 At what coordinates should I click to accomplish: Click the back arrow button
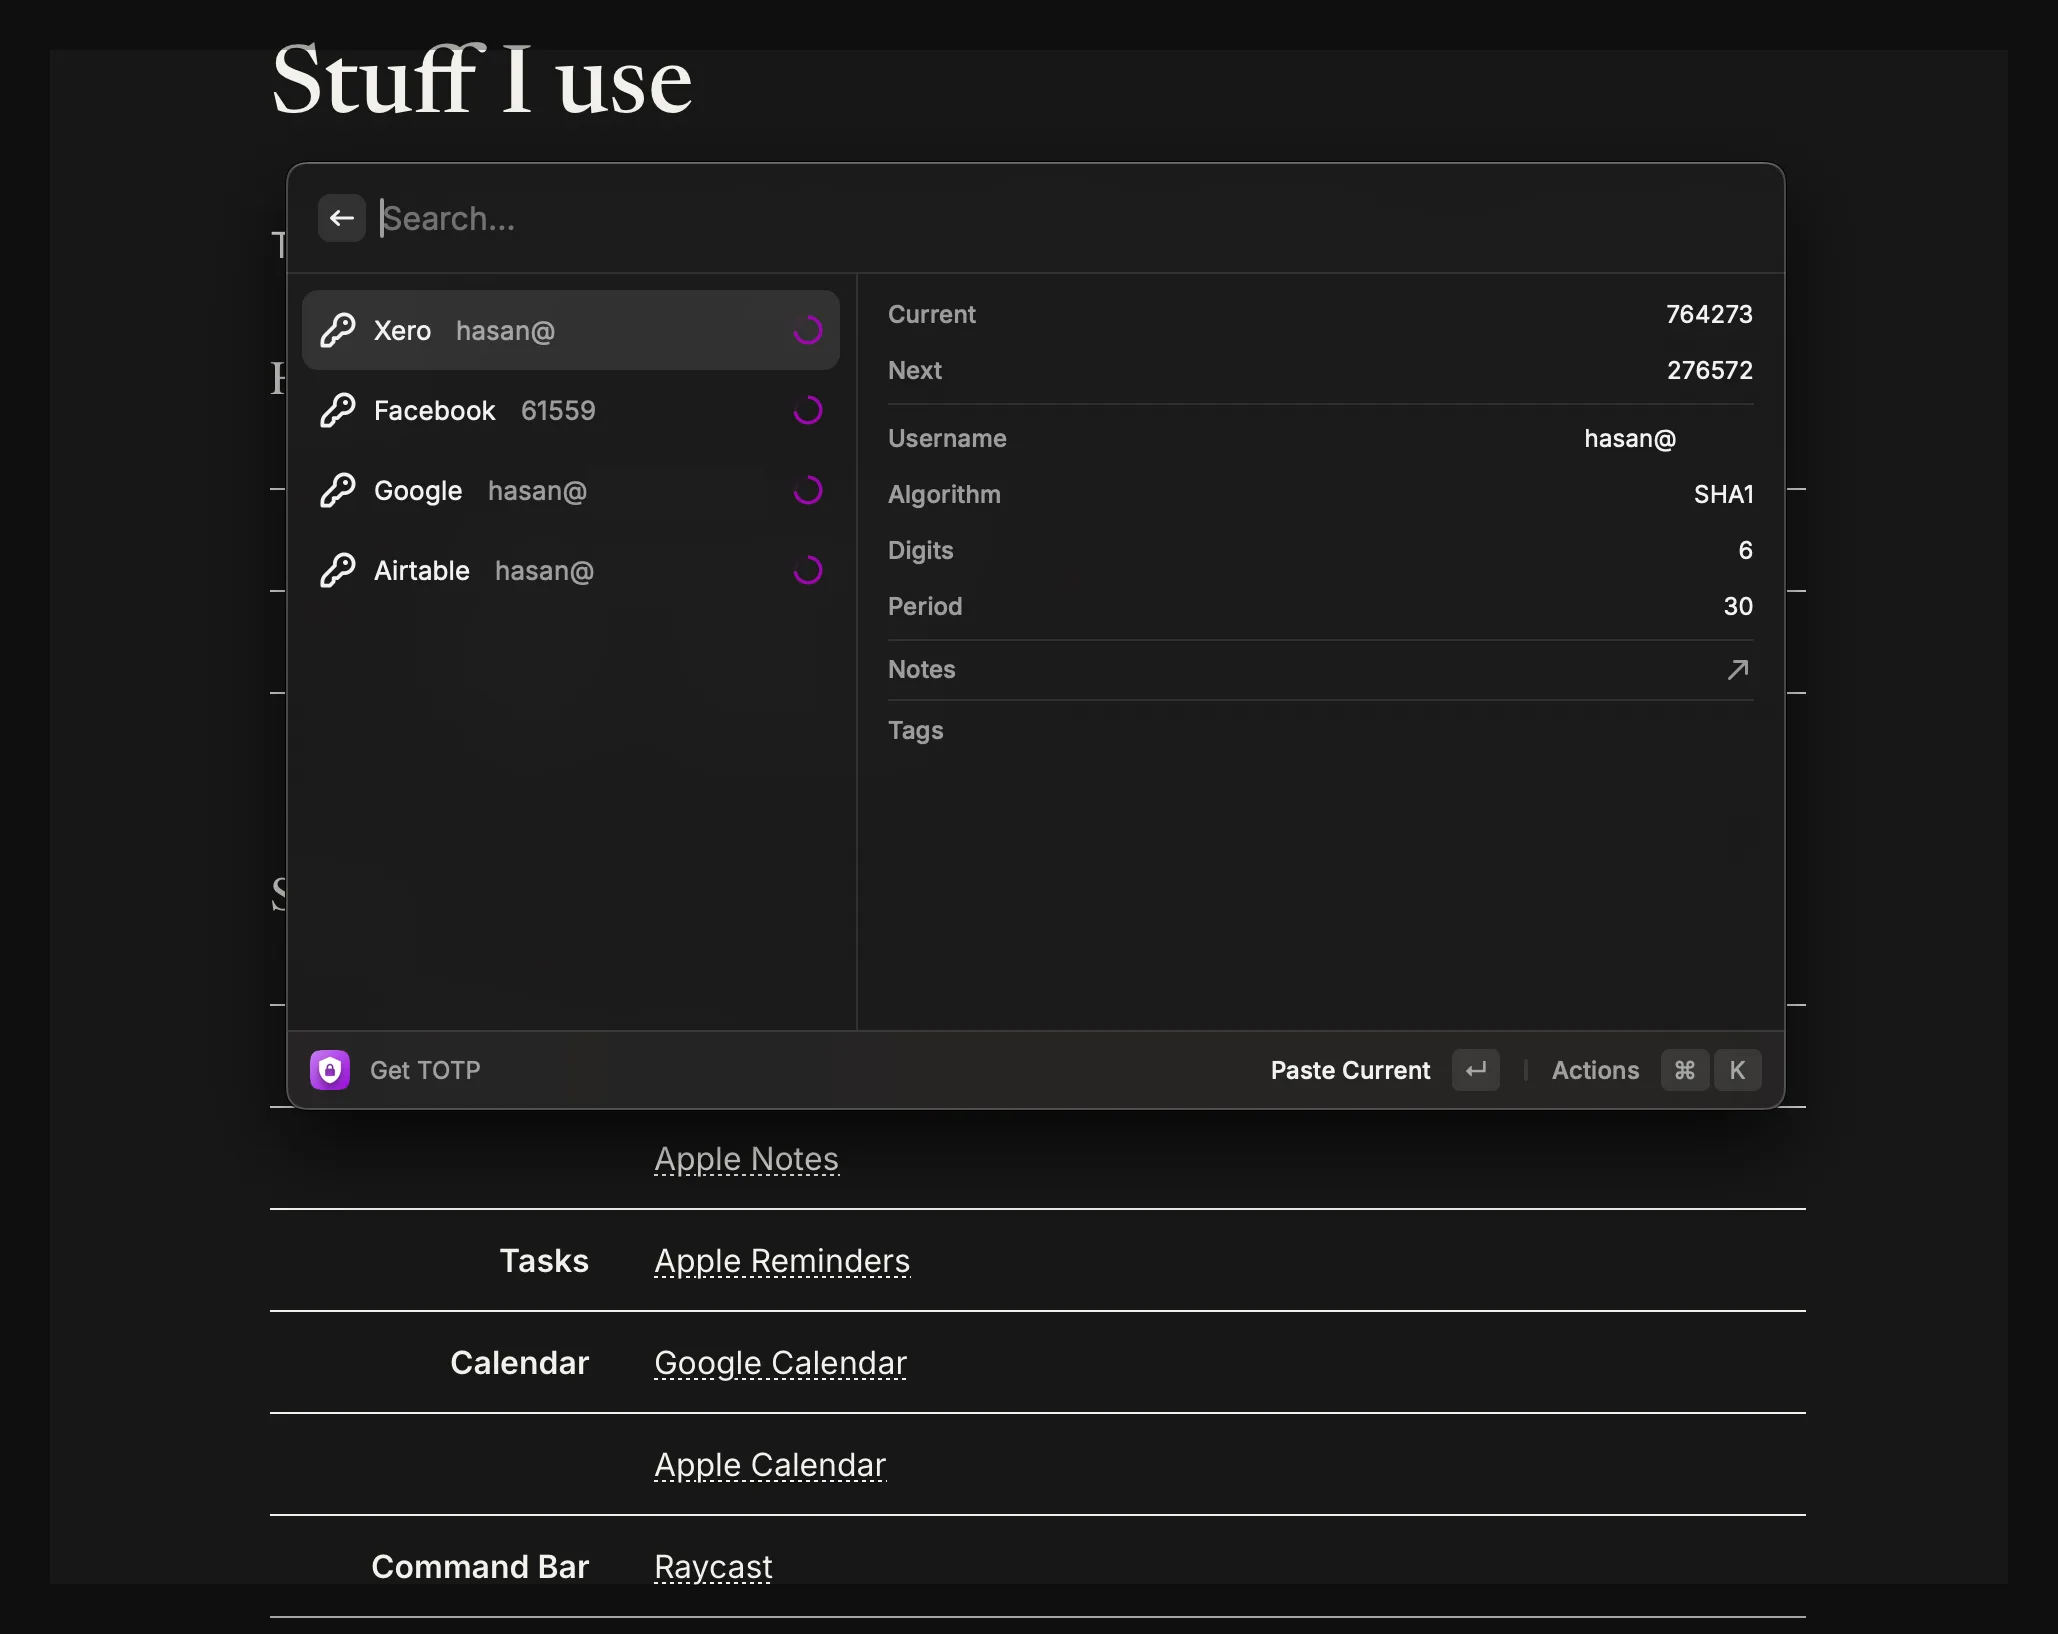tap(342, 218)
